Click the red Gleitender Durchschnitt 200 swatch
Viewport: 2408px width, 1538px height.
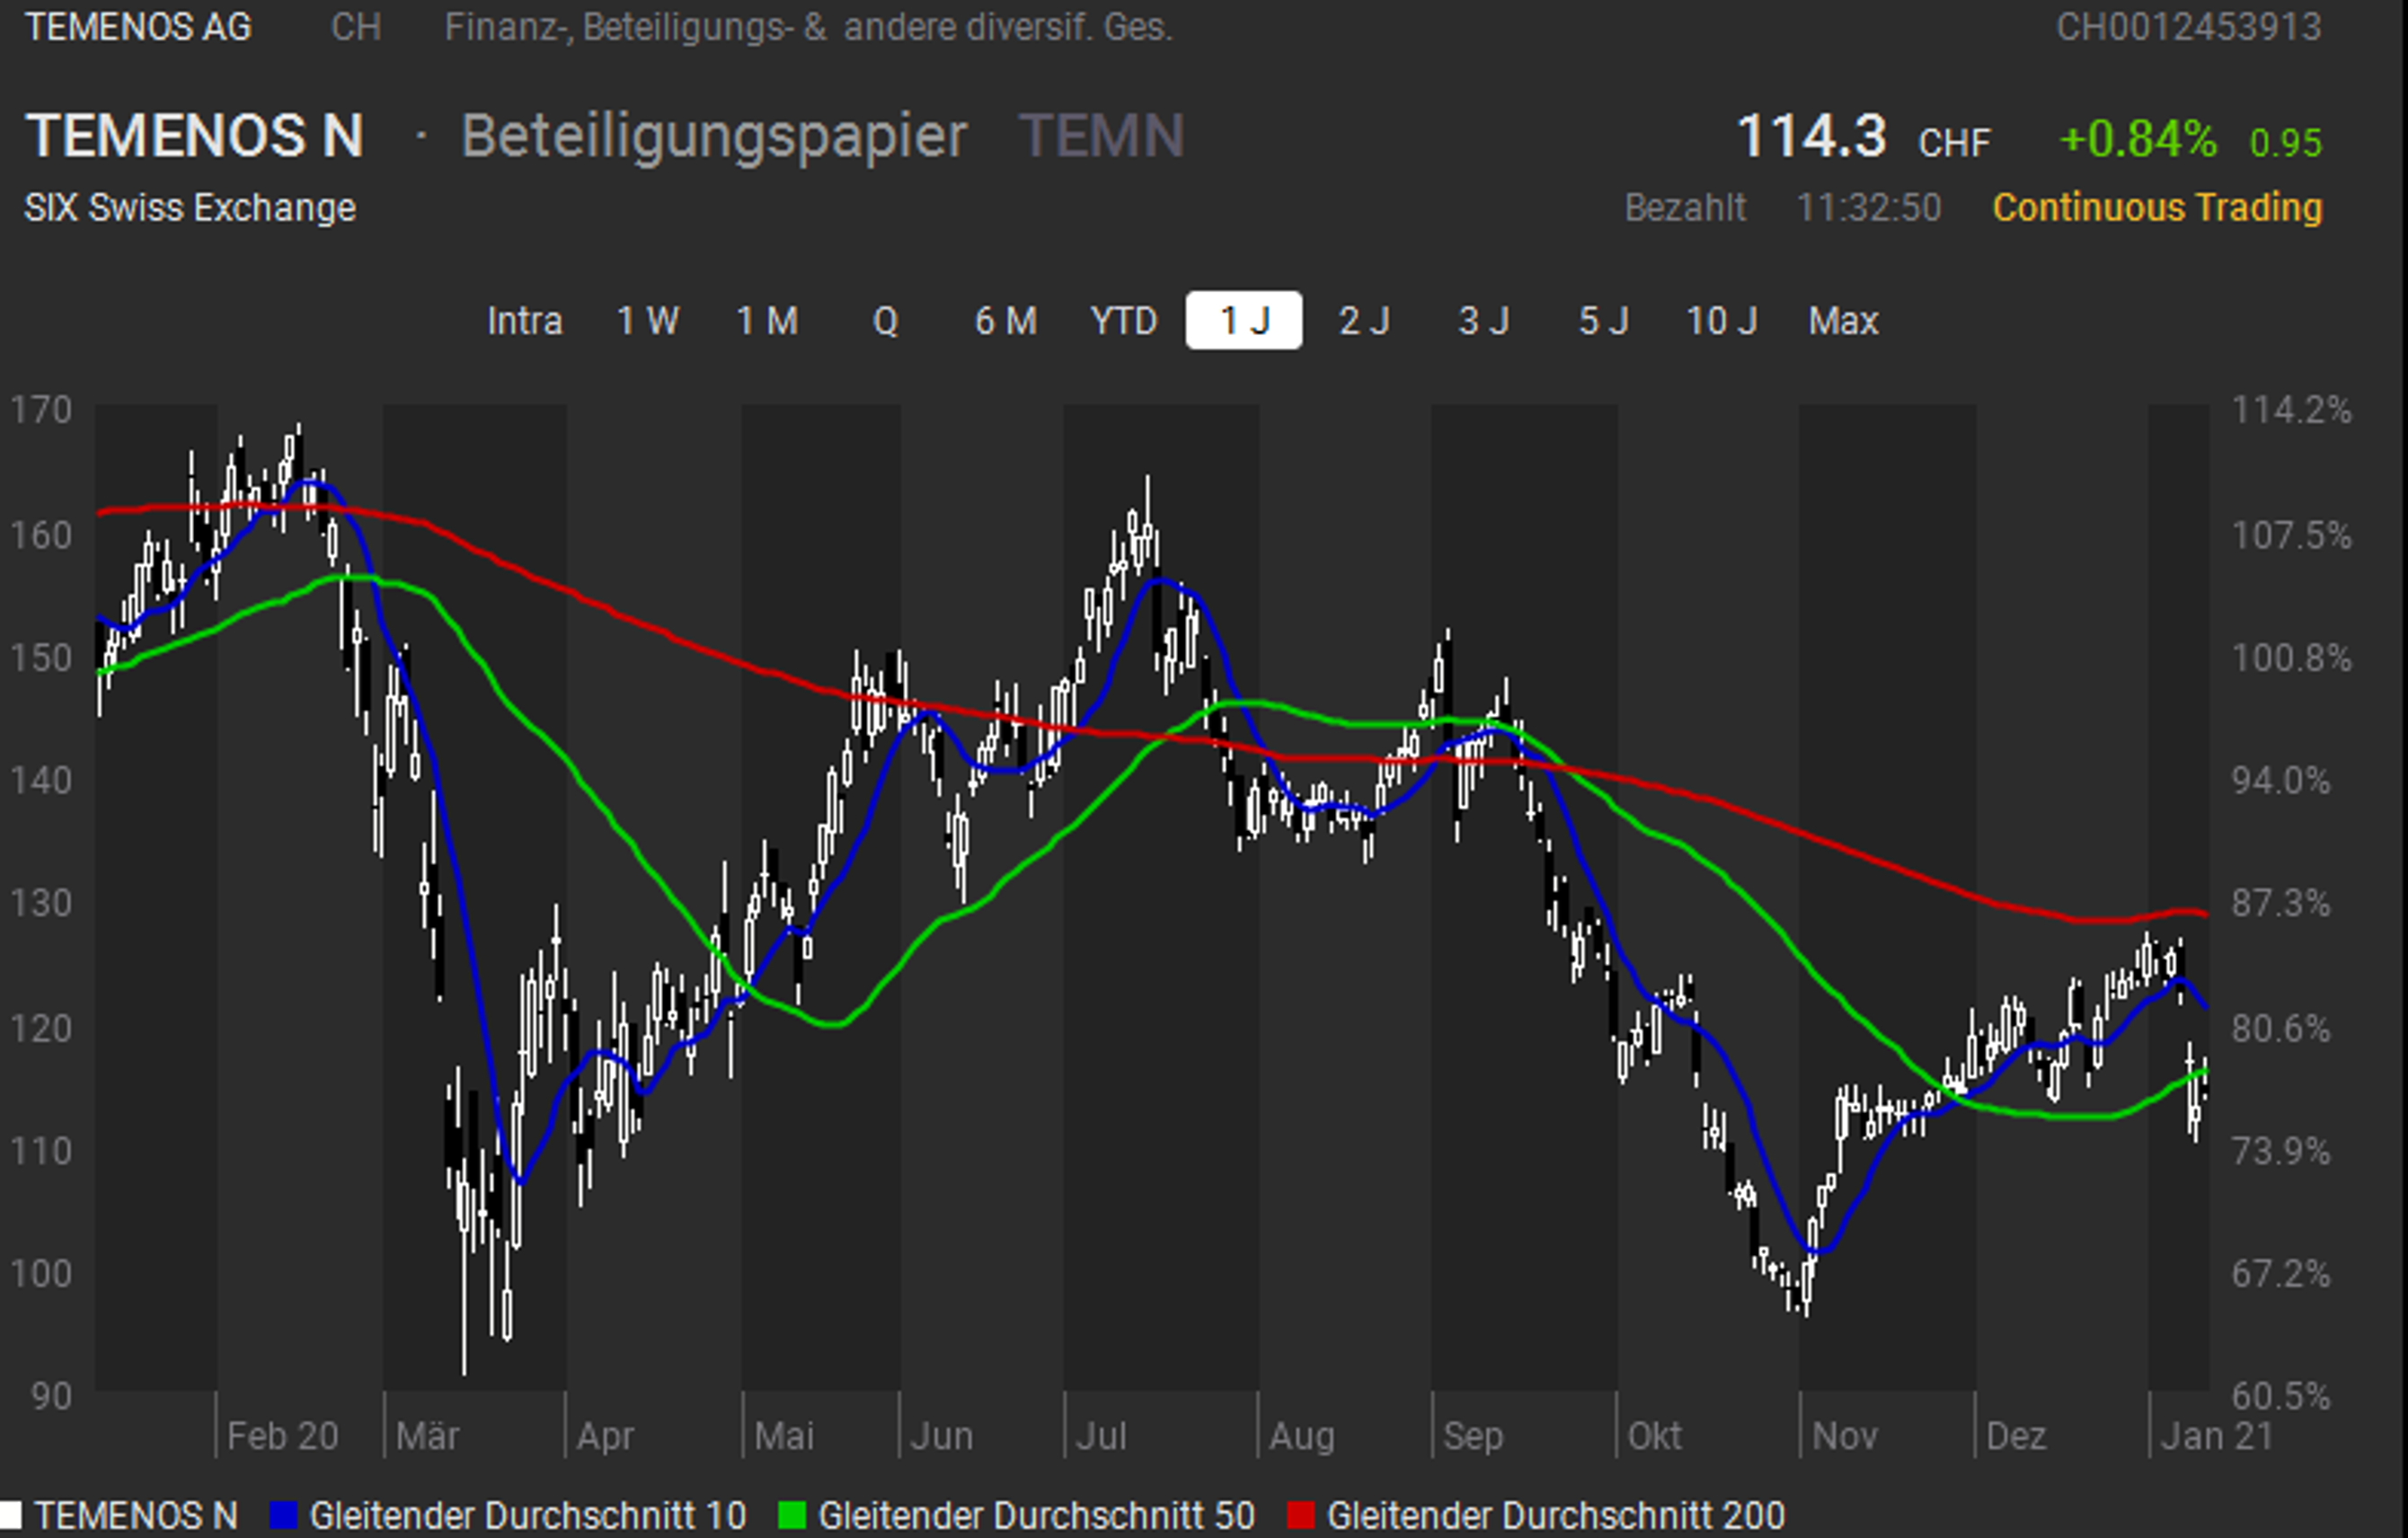coord(1300,1515)
